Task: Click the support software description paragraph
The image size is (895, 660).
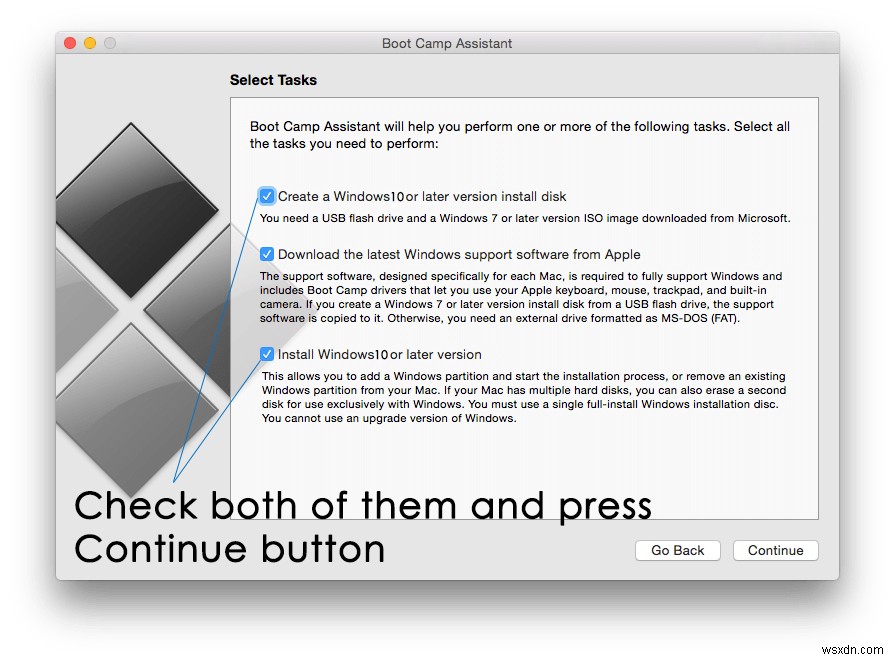Action: pyautogui.click(x=520, y=300)
